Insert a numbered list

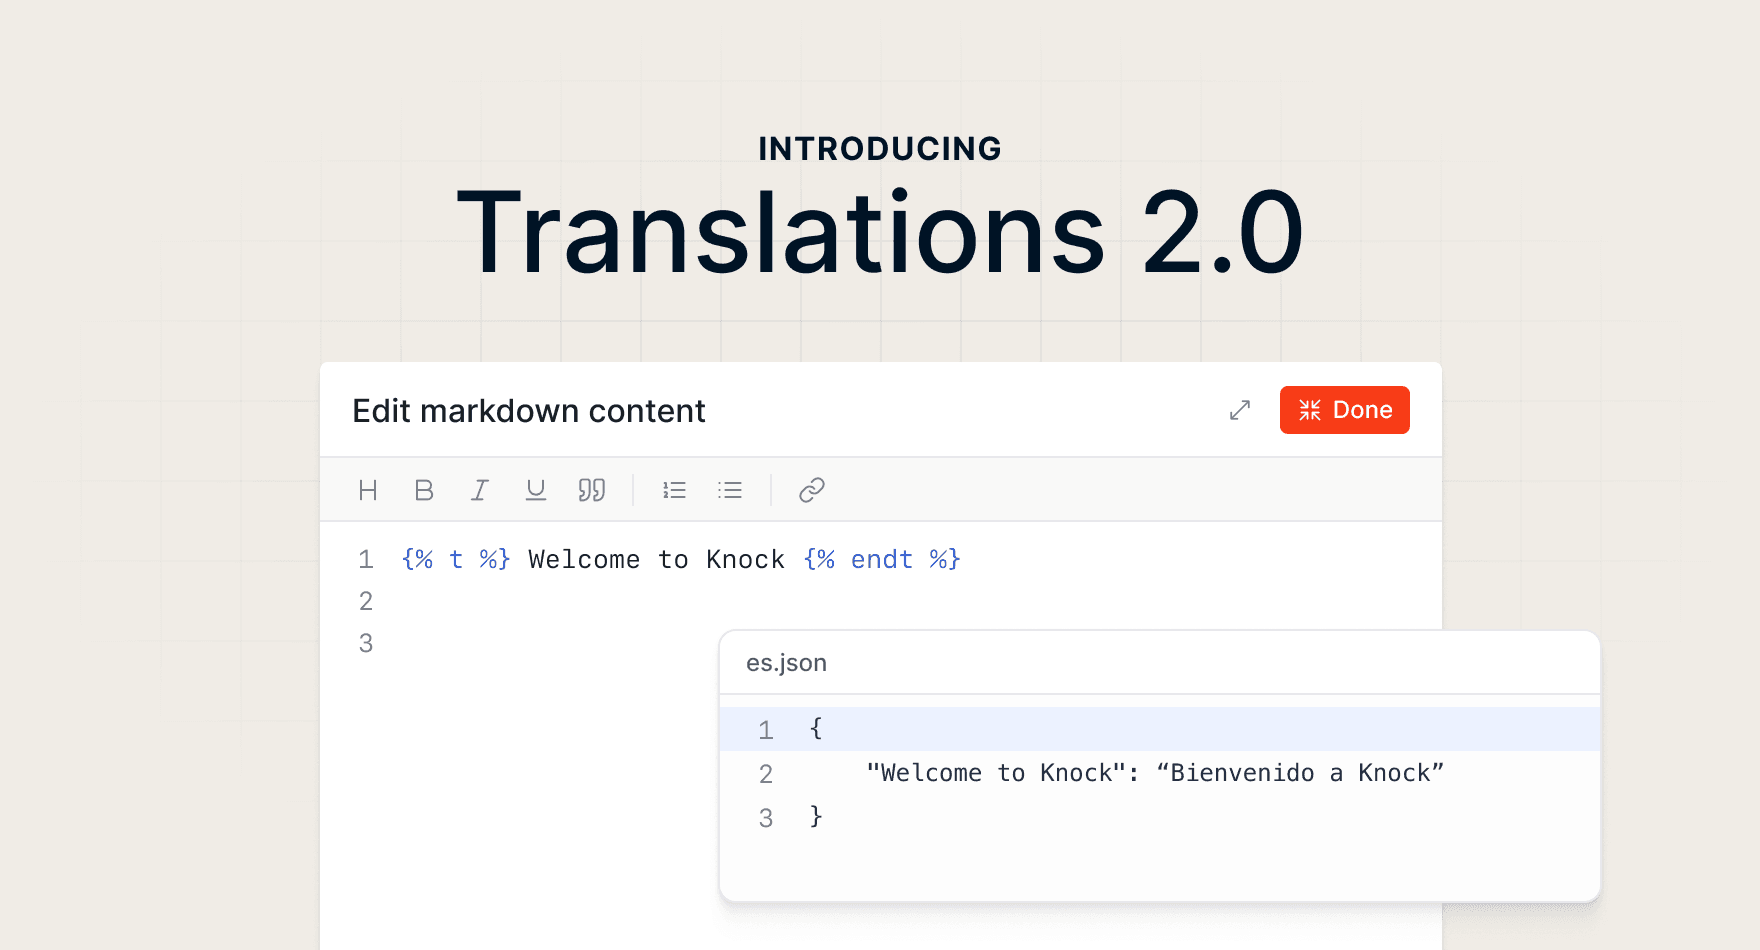tap(674, 490)
